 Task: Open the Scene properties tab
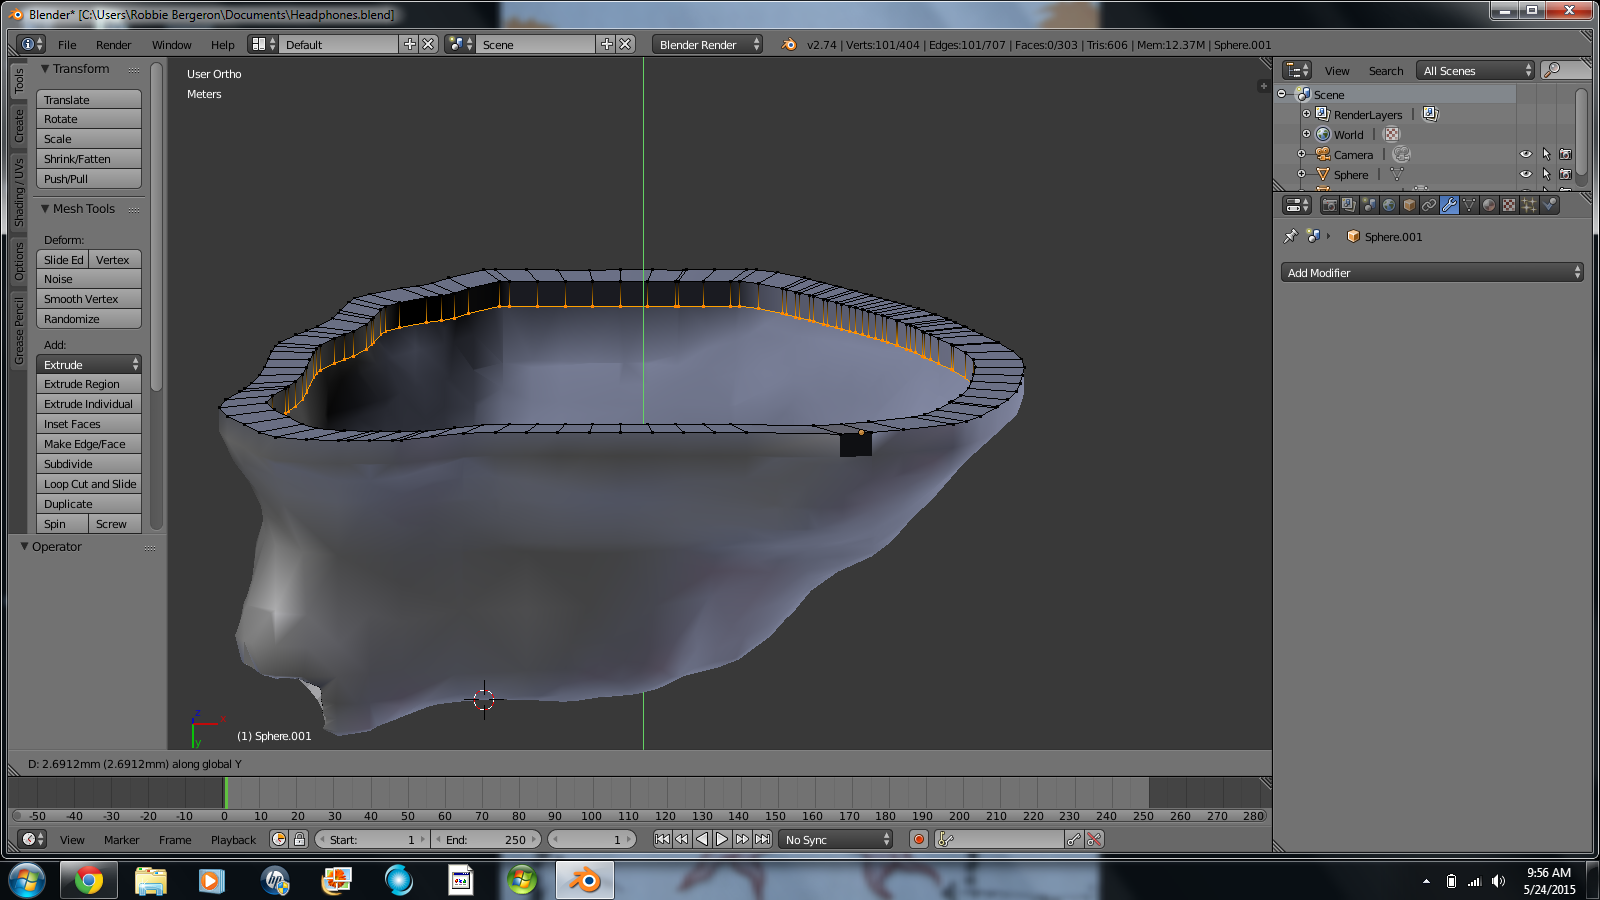tap(1369, 205)
